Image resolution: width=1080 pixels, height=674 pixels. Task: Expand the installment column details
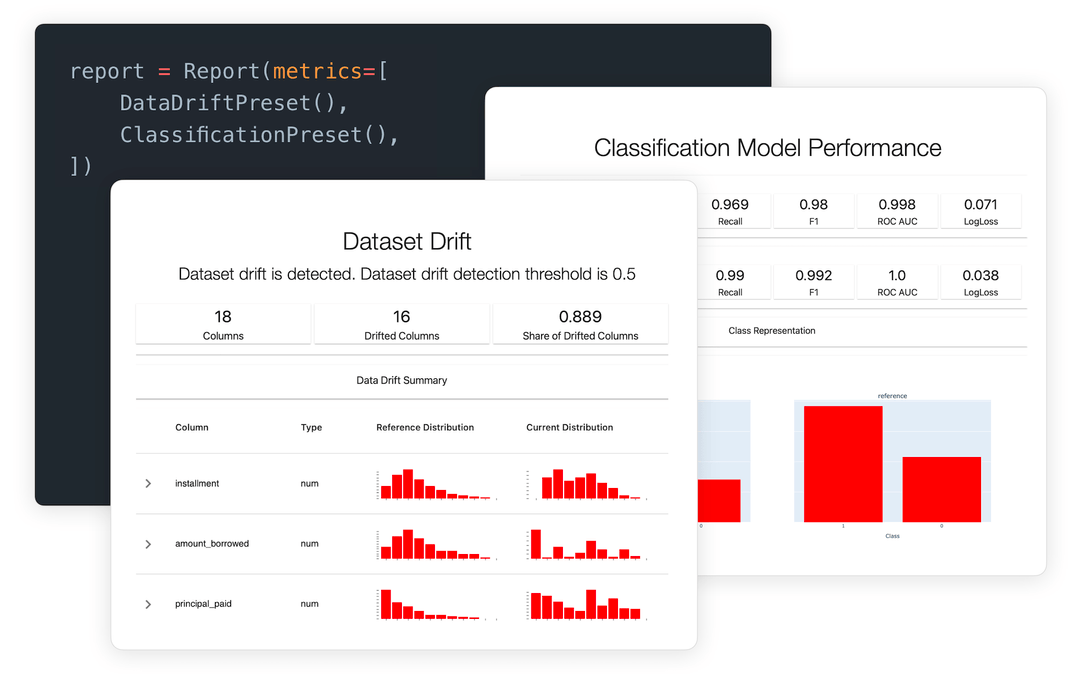[148, 483]
